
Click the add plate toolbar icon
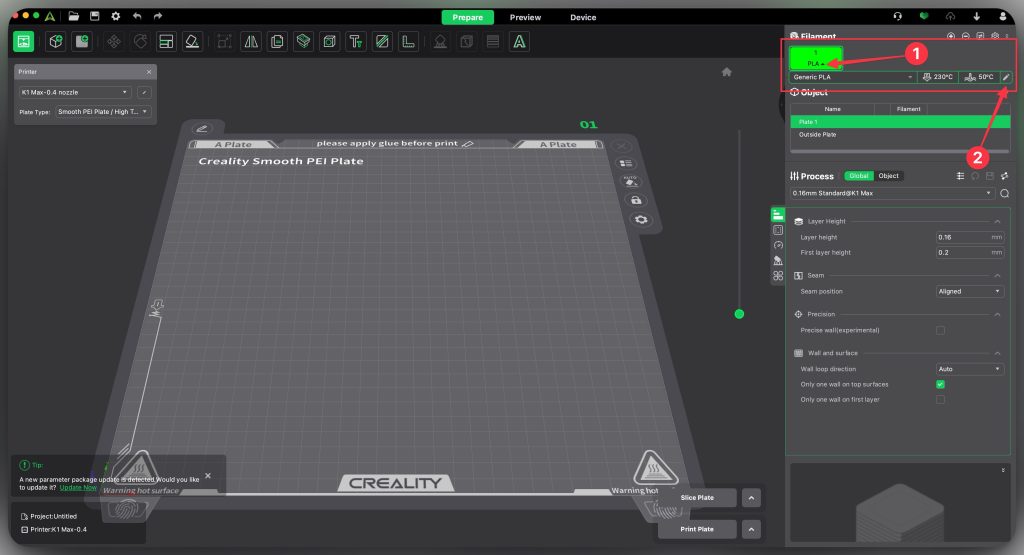[x=83, y=41]
